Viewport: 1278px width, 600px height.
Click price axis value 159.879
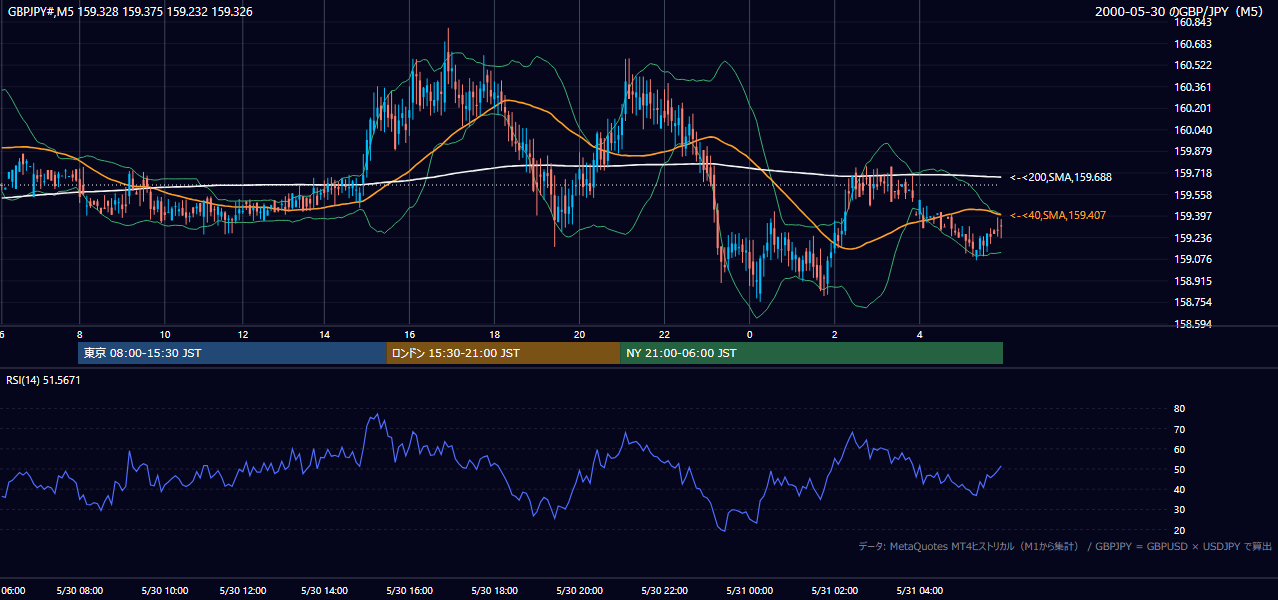pos(1193,151)
